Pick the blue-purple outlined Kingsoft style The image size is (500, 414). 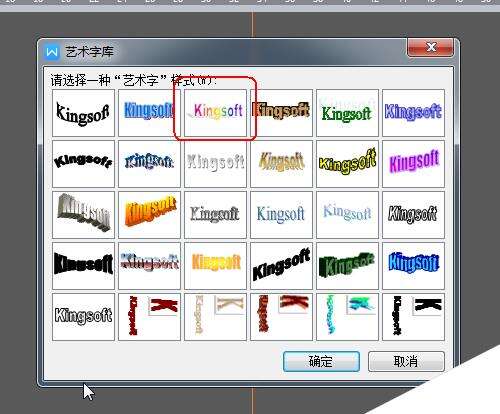[x=413, y=113]
